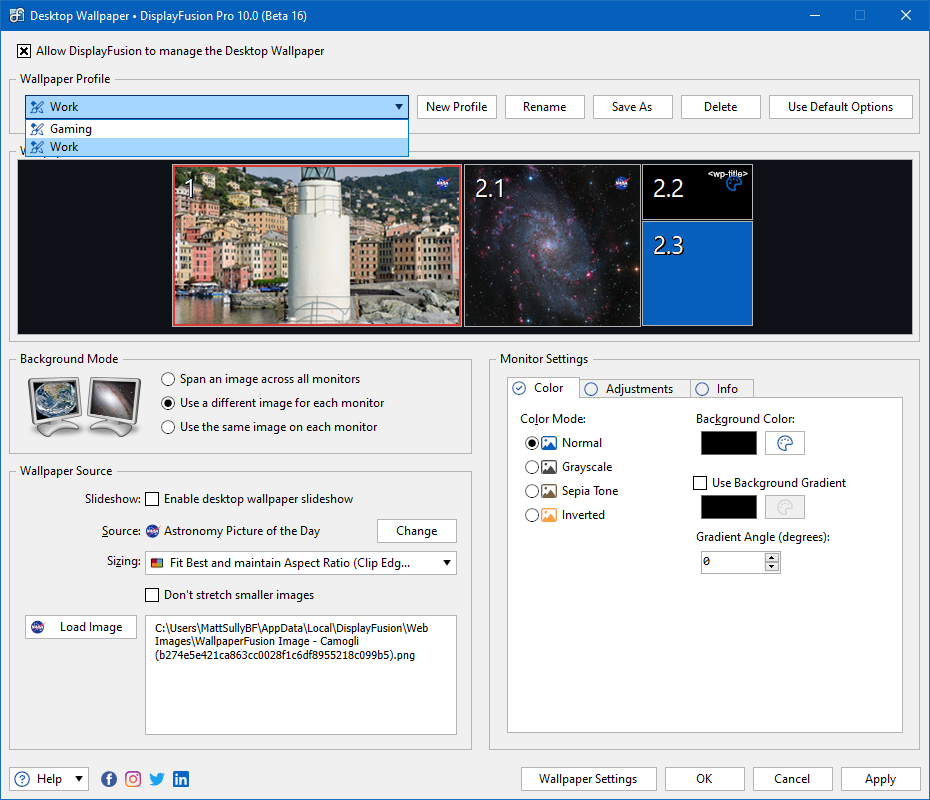Click the New Profile button
This screenshot has height=800, width=930.
457,107
